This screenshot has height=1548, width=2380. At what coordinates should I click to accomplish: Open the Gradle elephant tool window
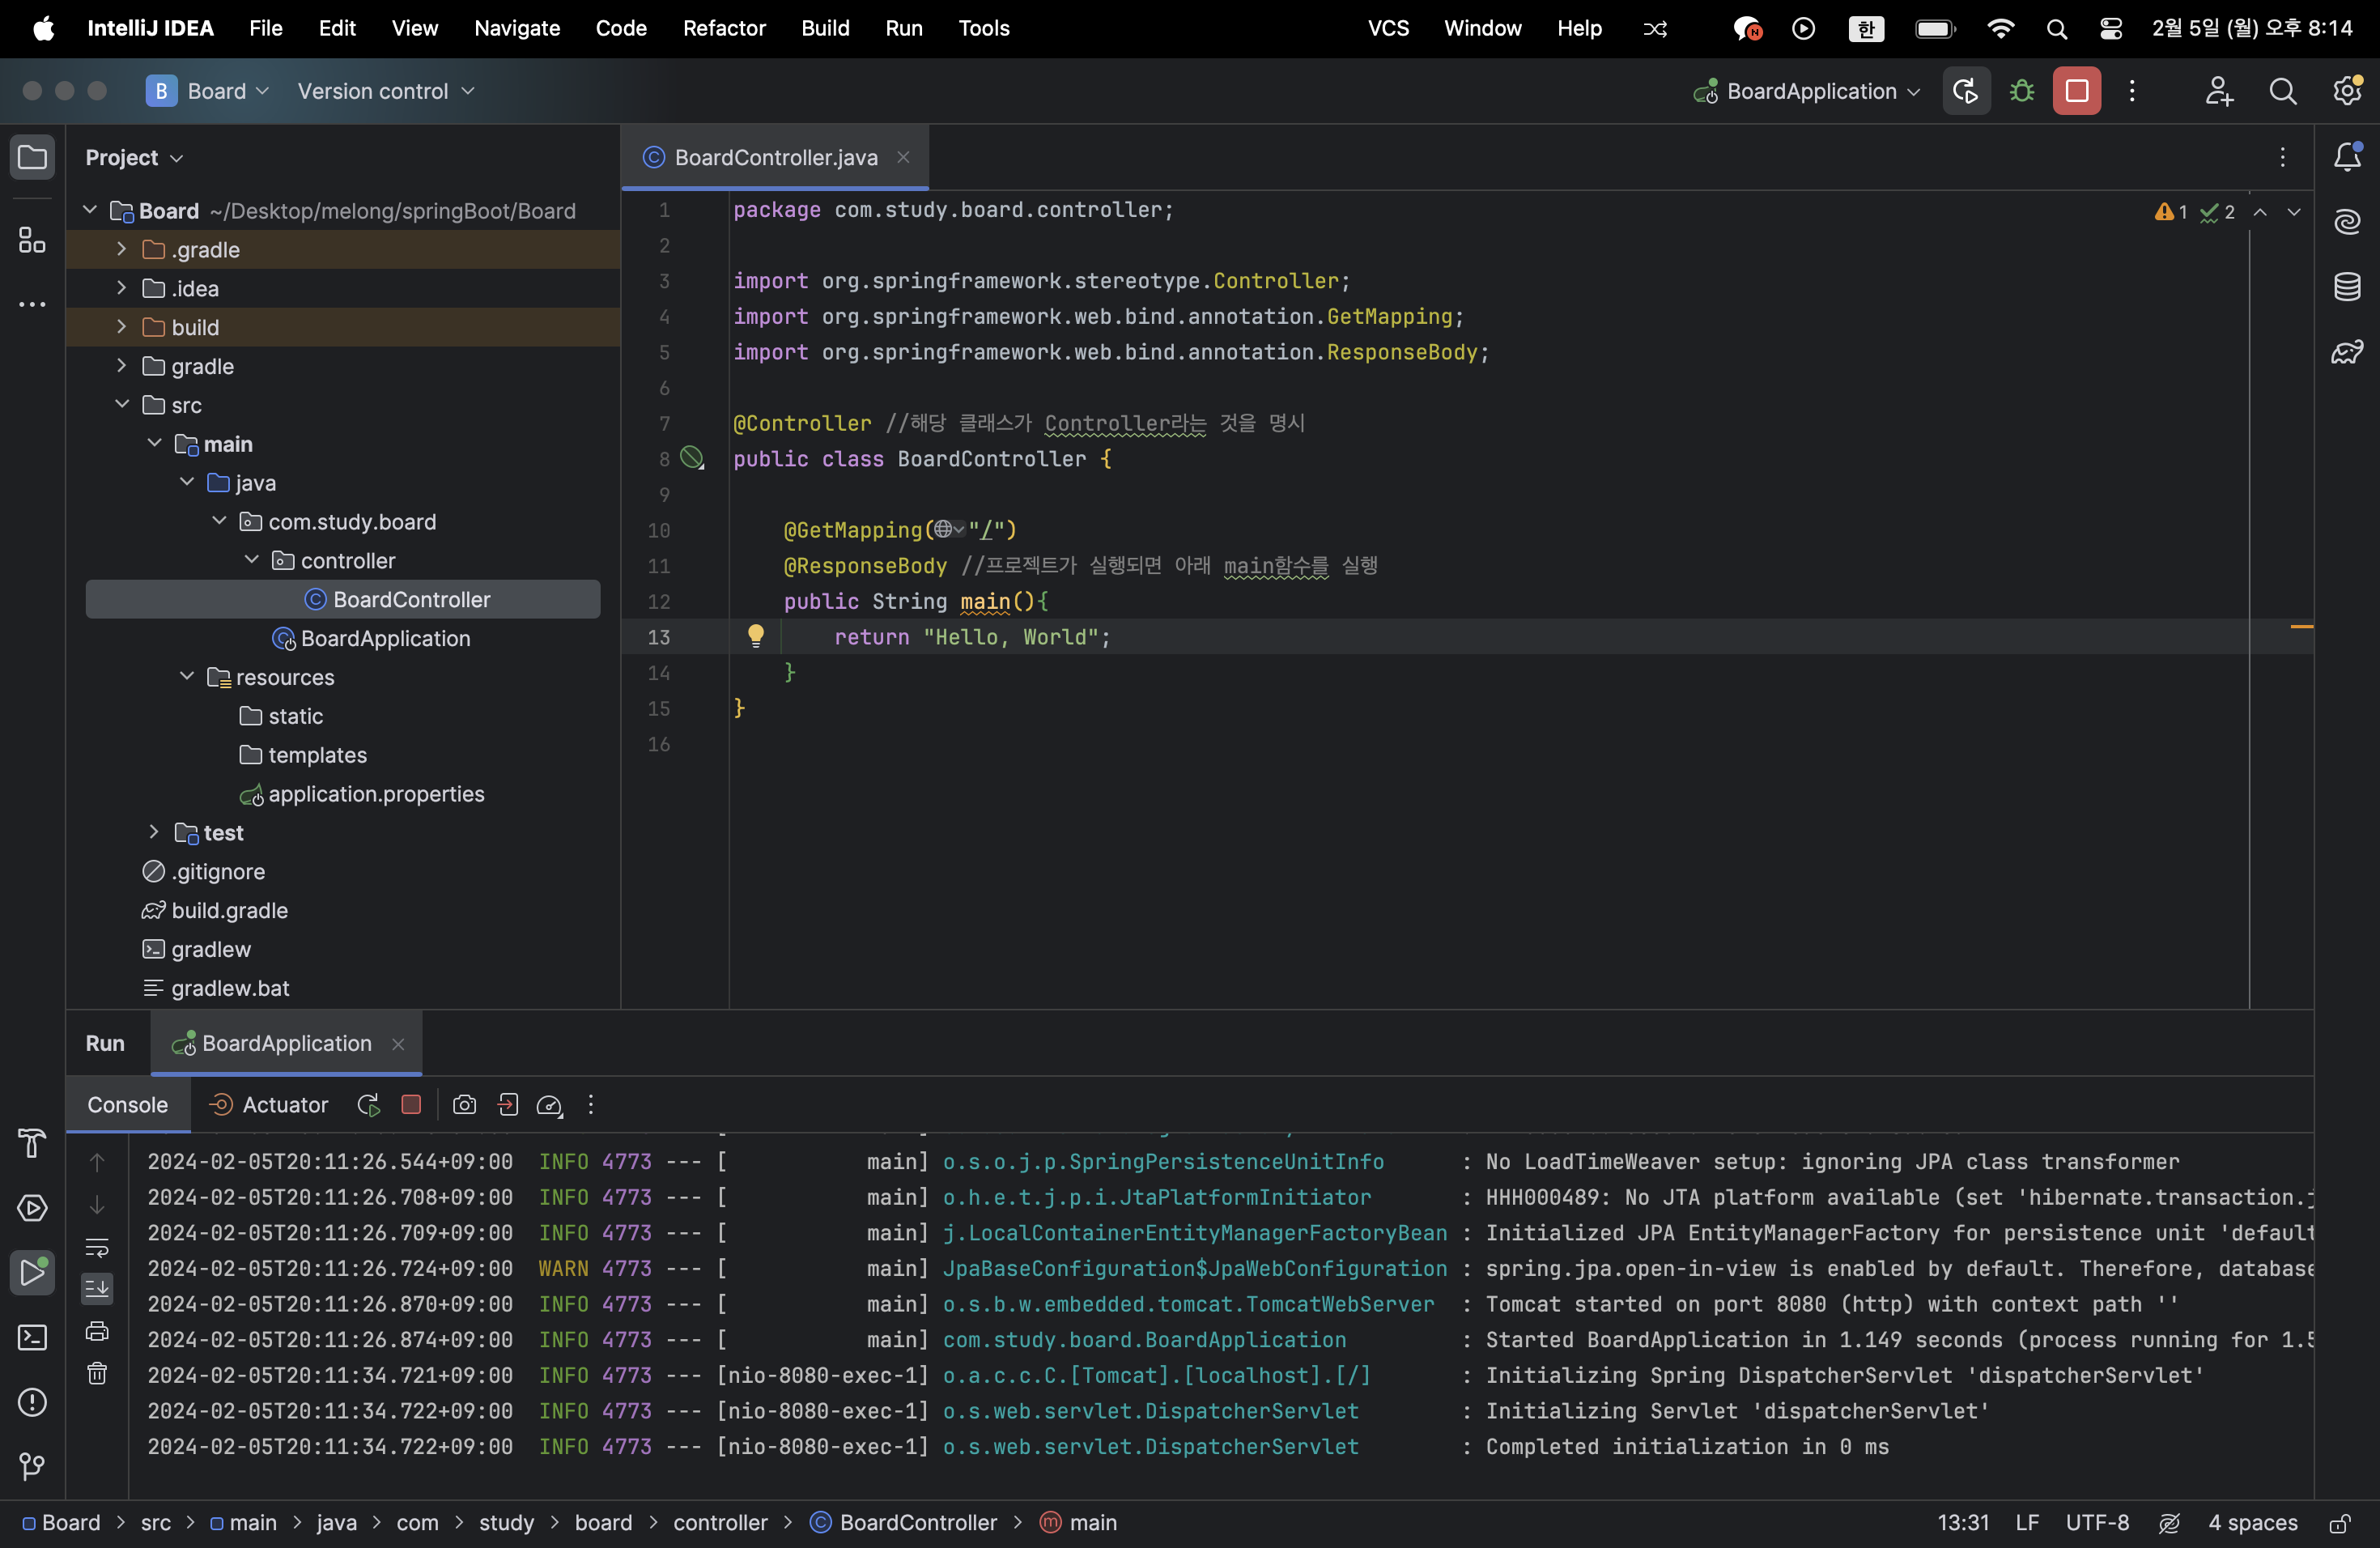pyautogui.click(x=2347, y=352)
